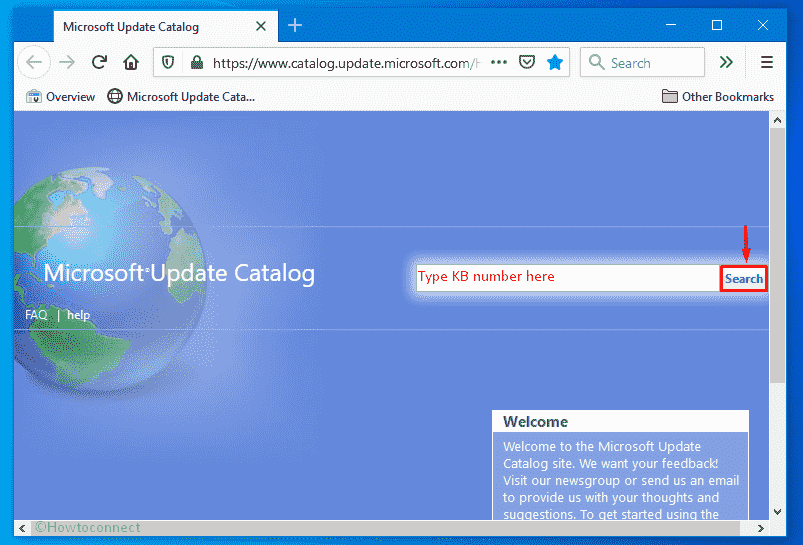Click the Microsoft Update Catalog page title

tap(179, 273)
